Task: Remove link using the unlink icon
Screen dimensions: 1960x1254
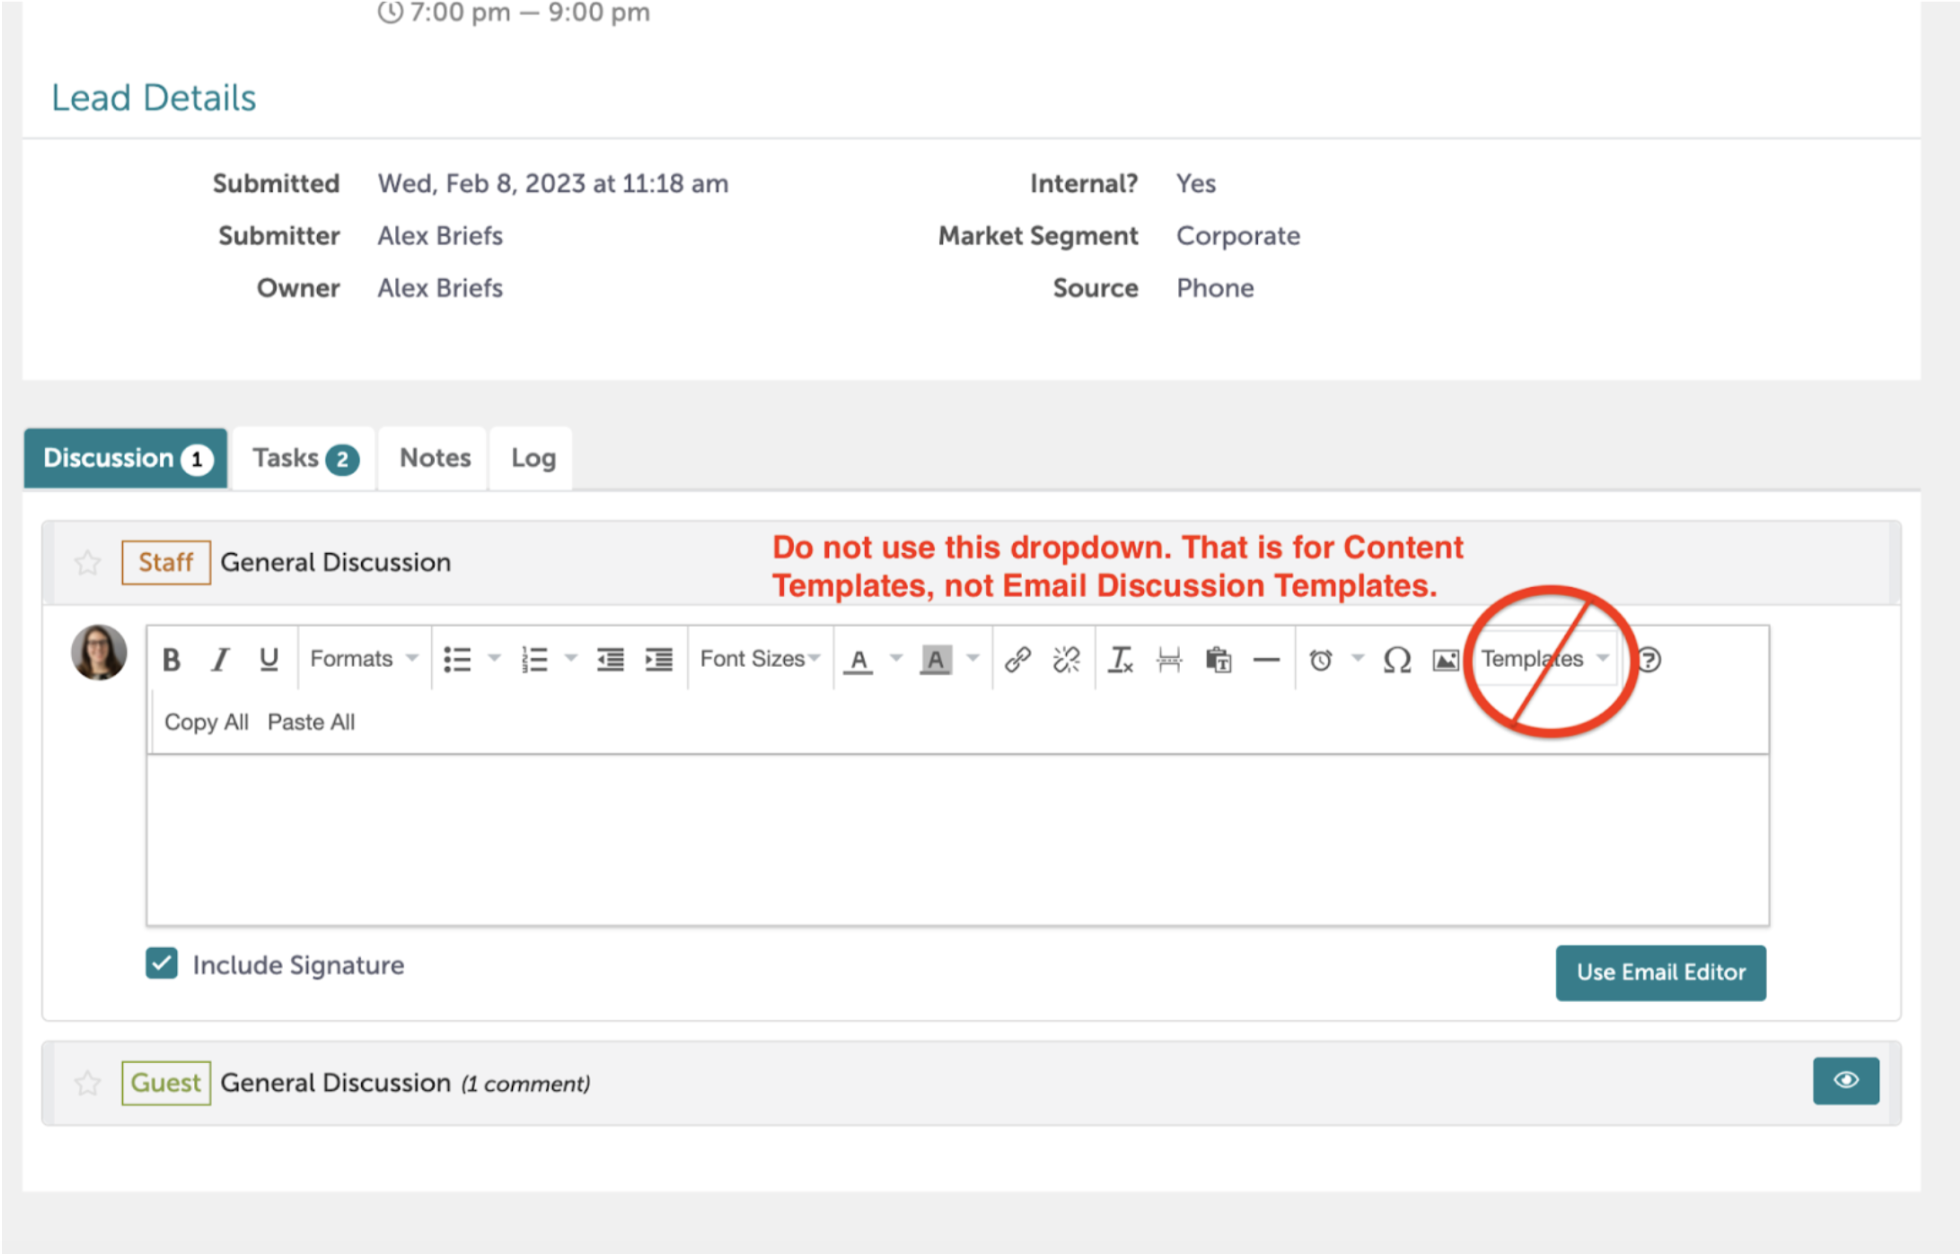Action: coord(1066,660)
